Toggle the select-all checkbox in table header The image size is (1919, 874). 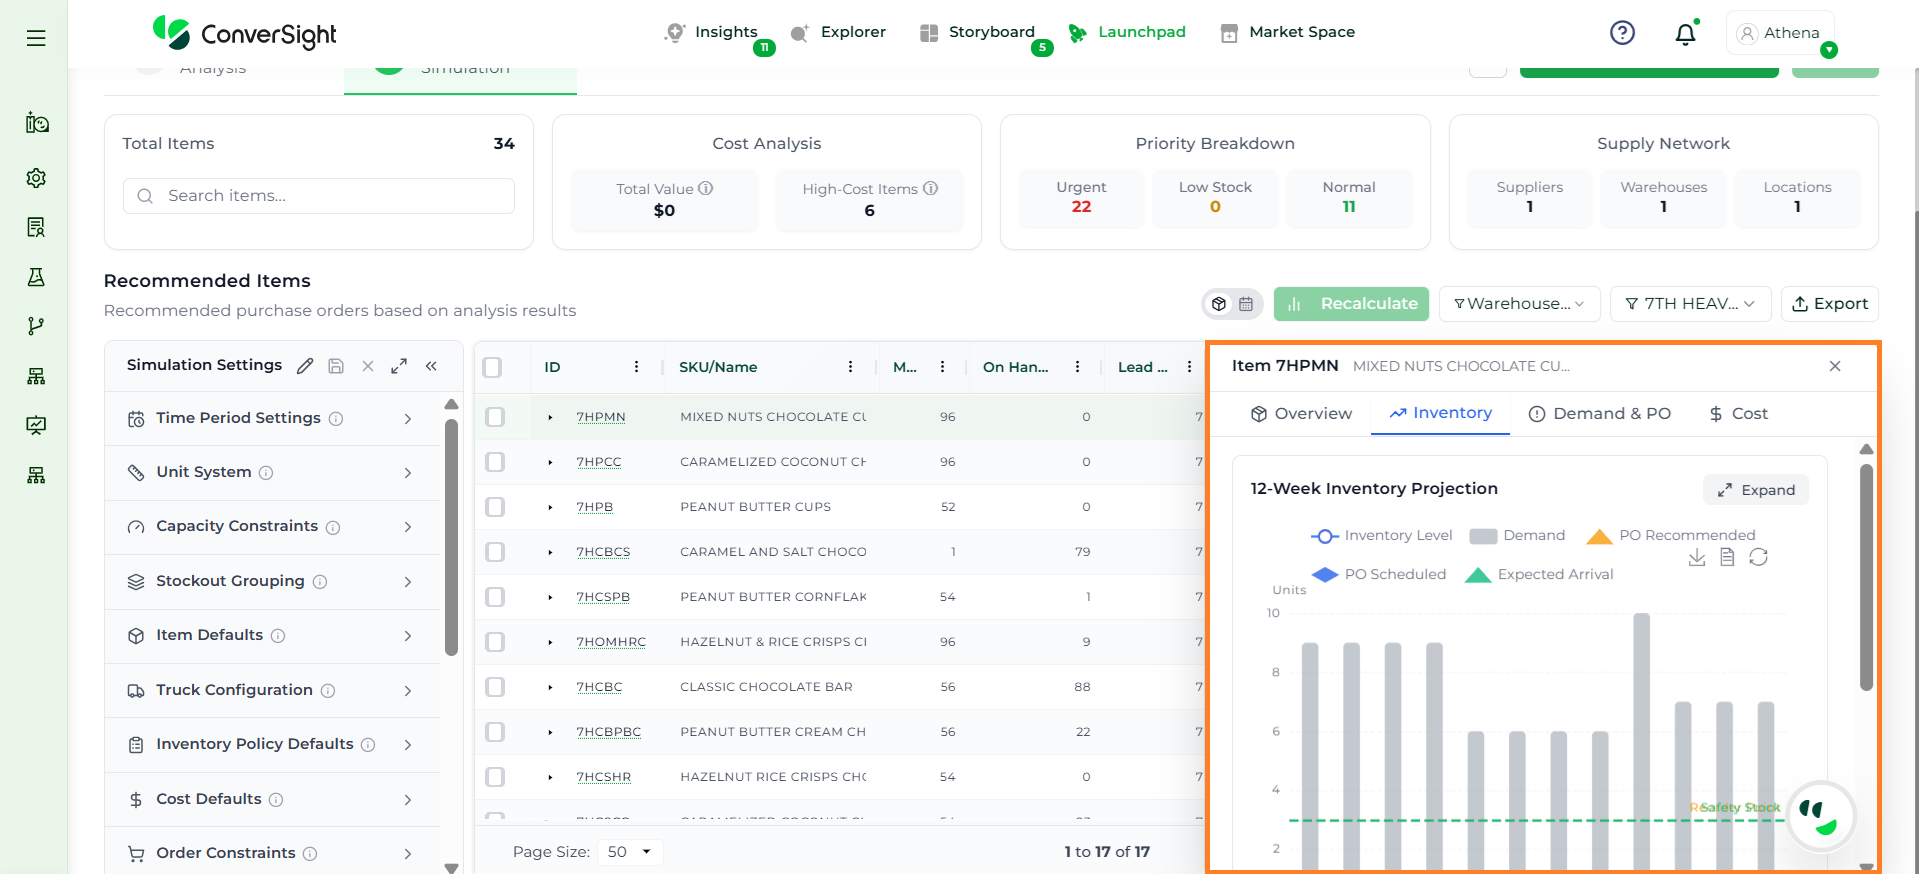pos(492,367)
